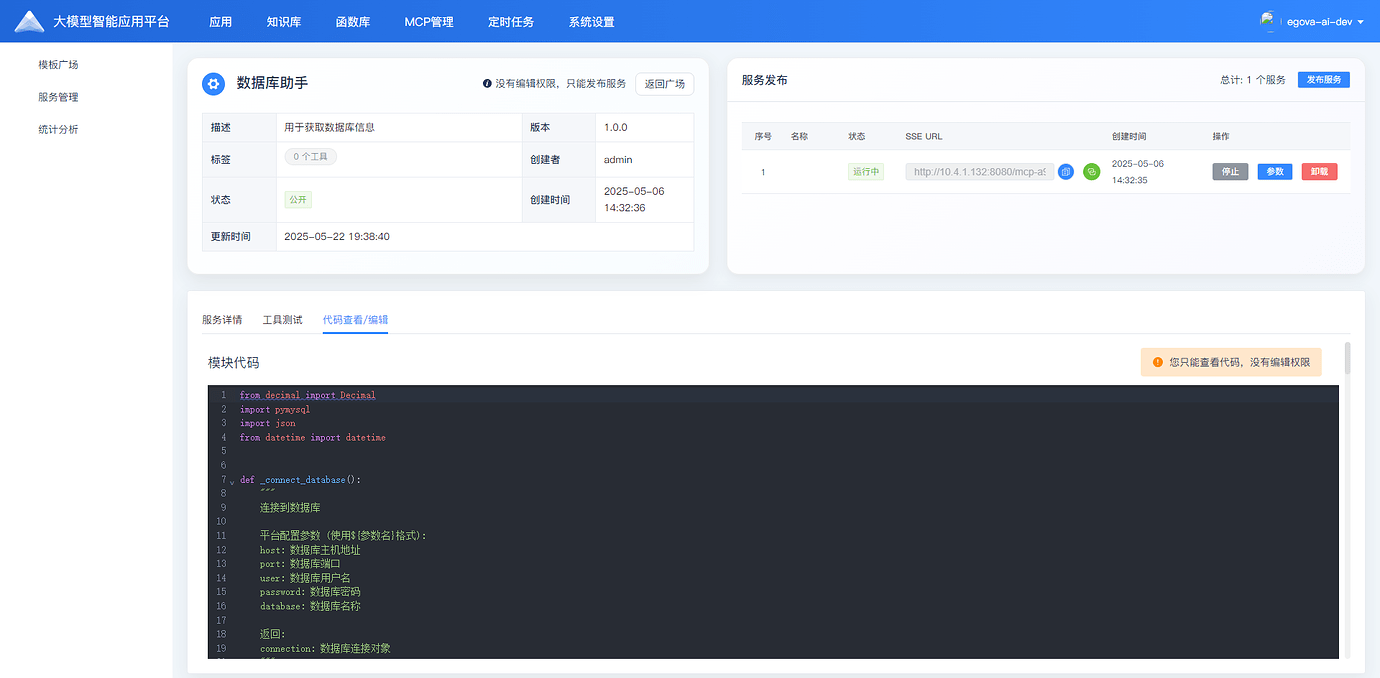The image size is (1380, 678).
Task: Stop the running service with 停止
Action: coord(1229,171)
